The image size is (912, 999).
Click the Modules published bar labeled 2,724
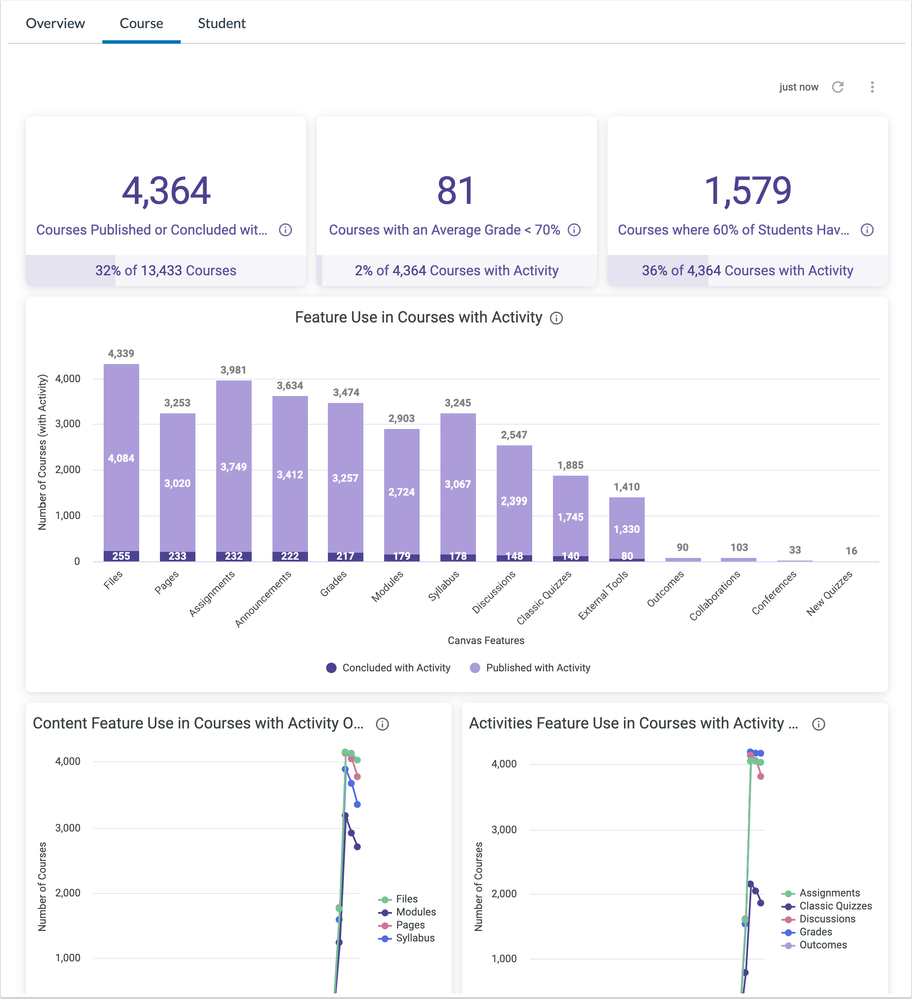click(402, 492)
